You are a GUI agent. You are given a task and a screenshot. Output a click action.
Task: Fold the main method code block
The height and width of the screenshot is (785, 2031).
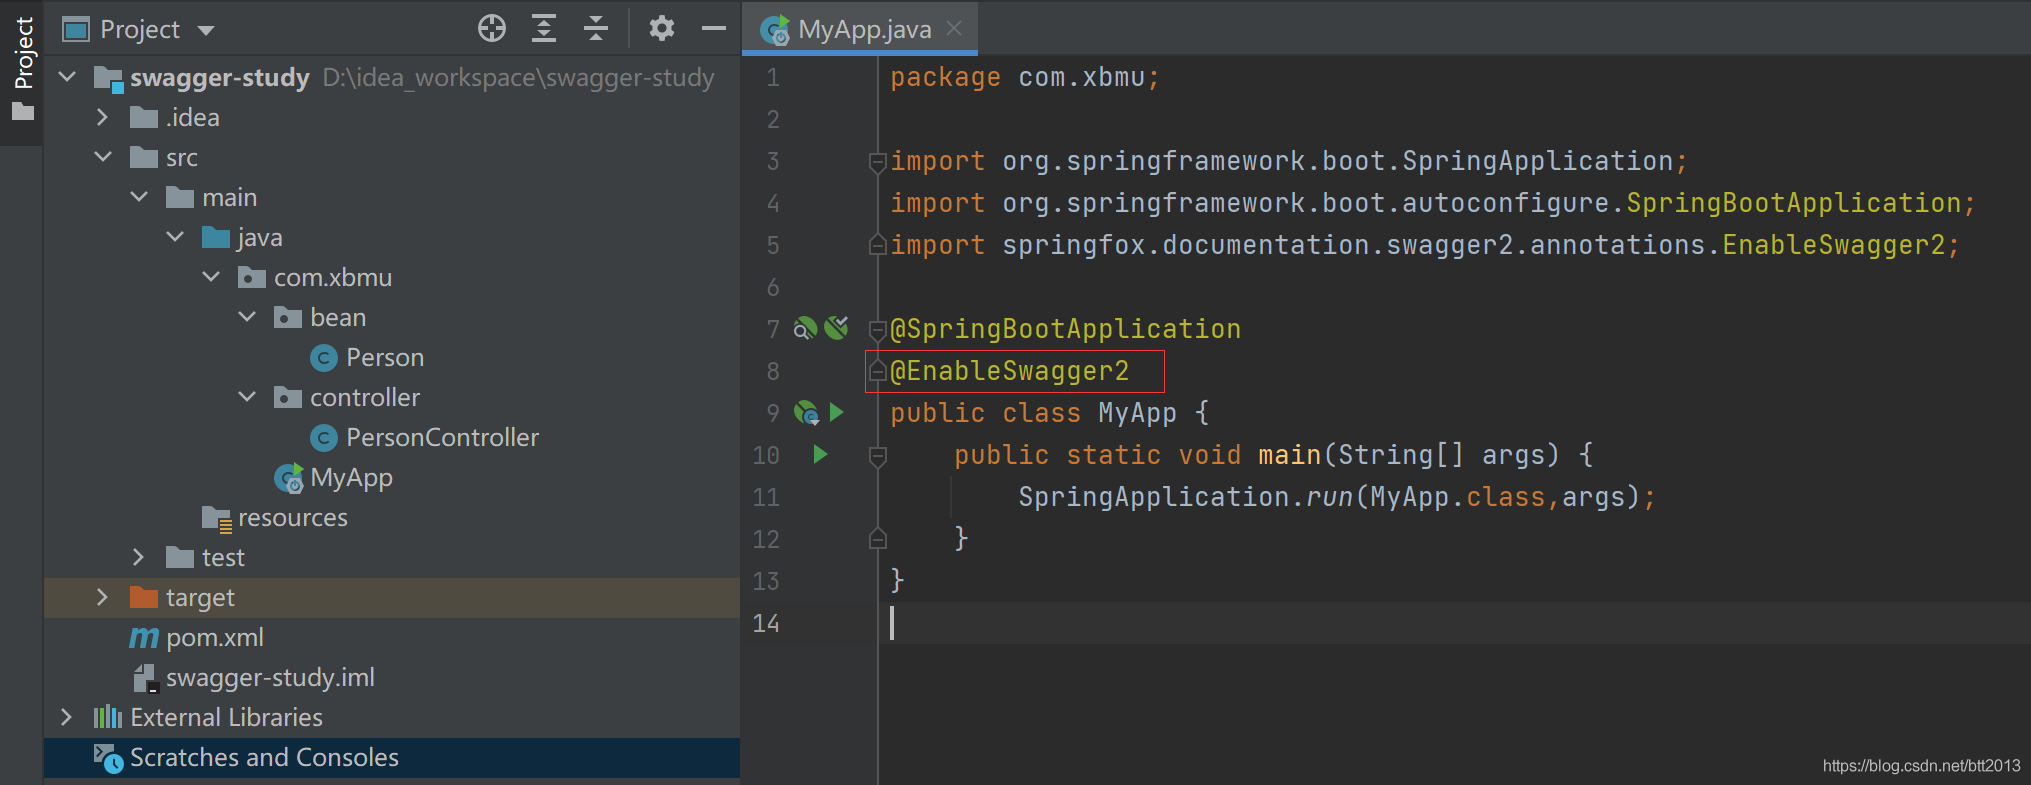(x=878, y=456)
